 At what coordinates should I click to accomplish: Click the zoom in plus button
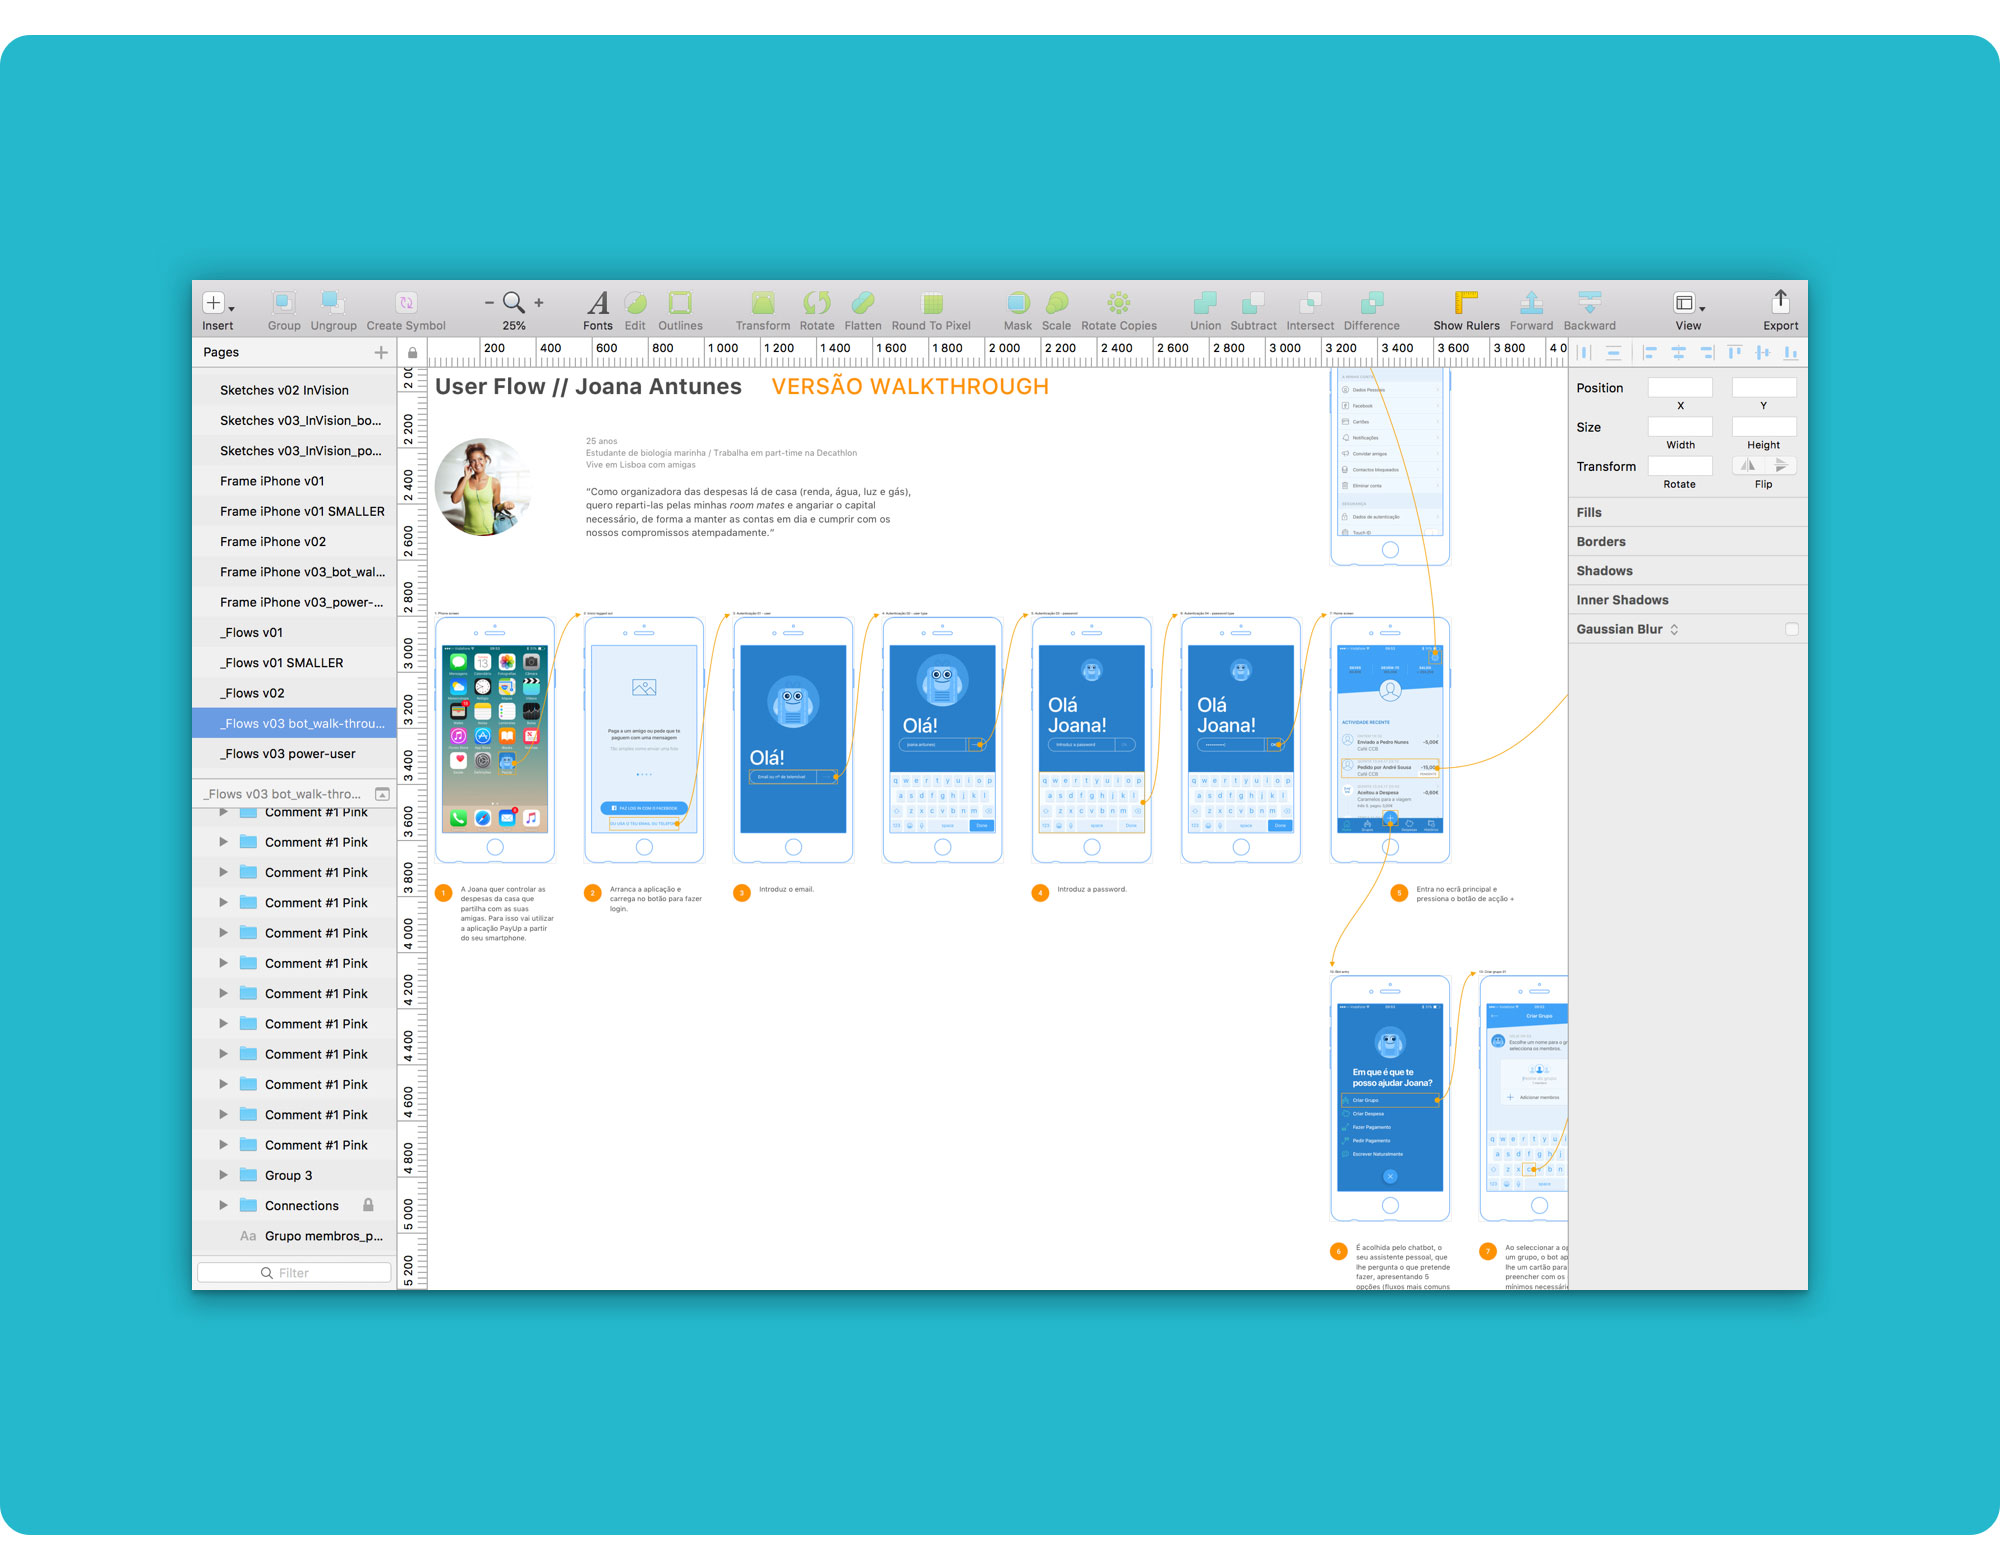point(539,303)
